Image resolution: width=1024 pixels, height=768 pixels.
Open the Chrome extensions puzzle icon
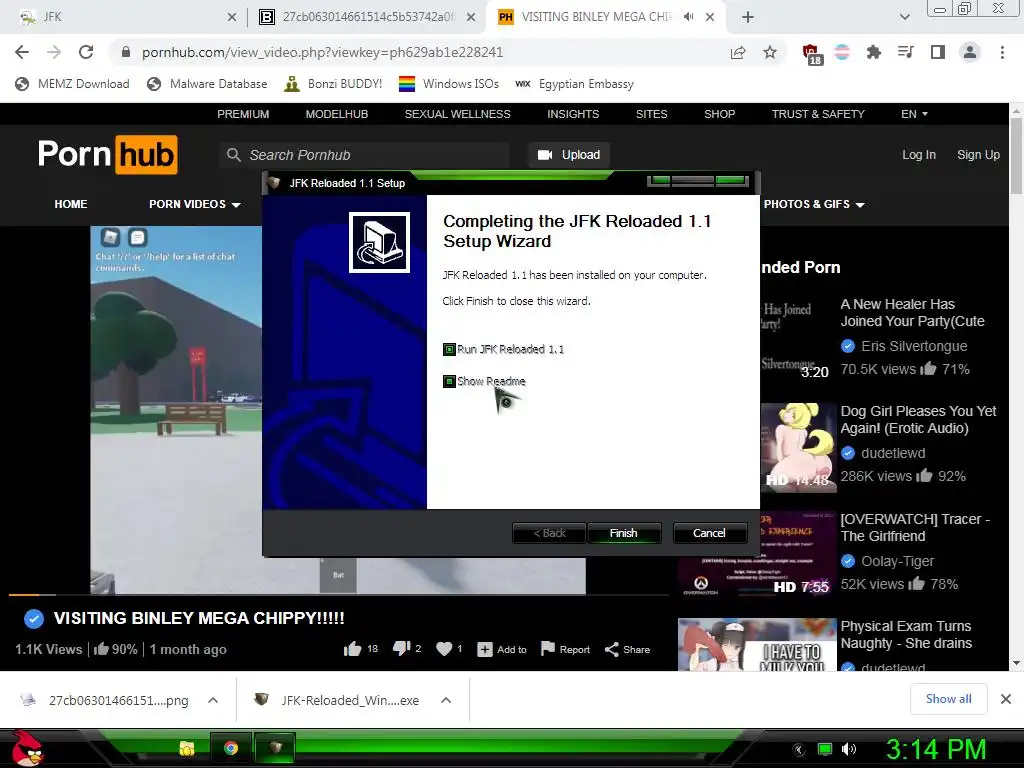click(874, 52)
